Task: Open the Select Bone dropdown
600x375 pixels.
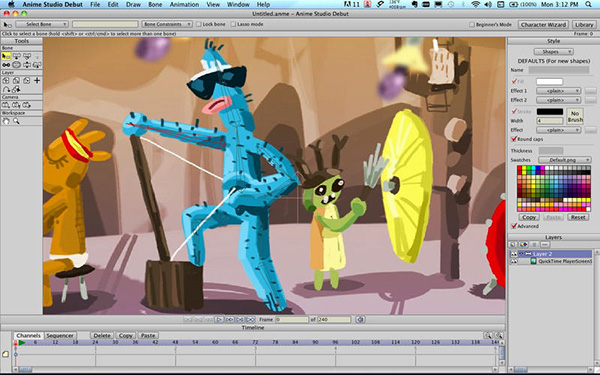Action: click(42, 24)
